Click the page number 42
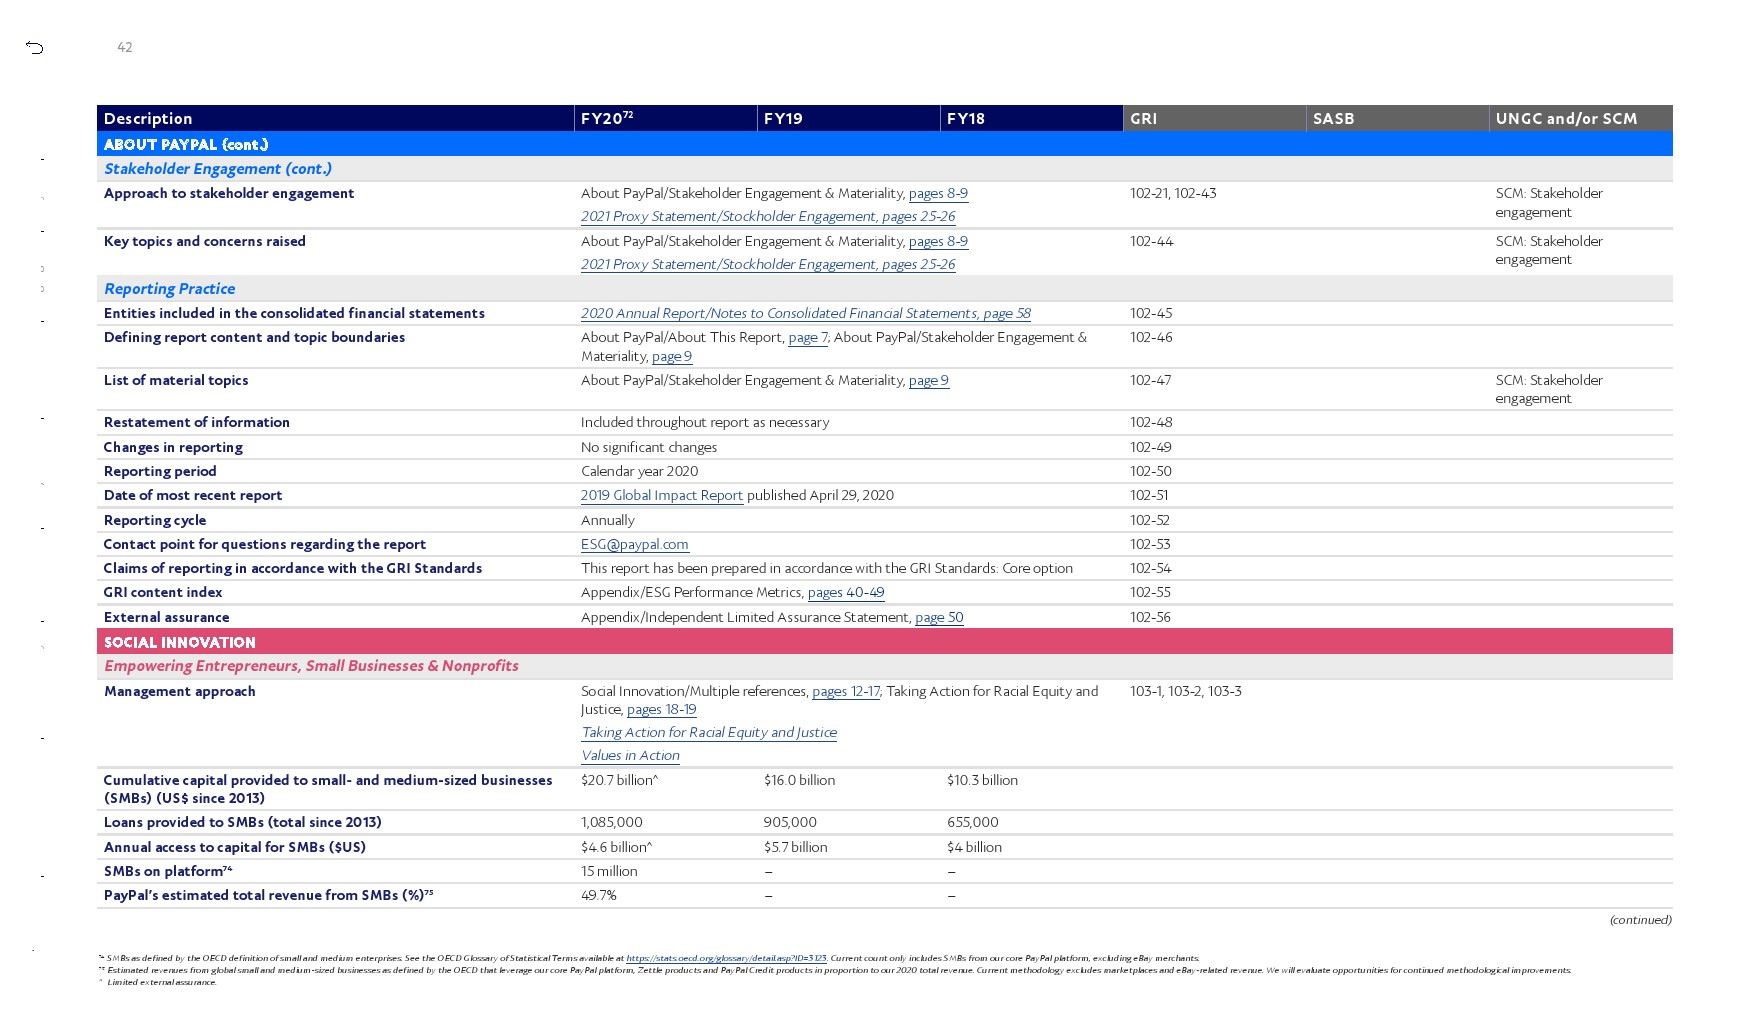 pyautogui.click(x=125, y=47)
